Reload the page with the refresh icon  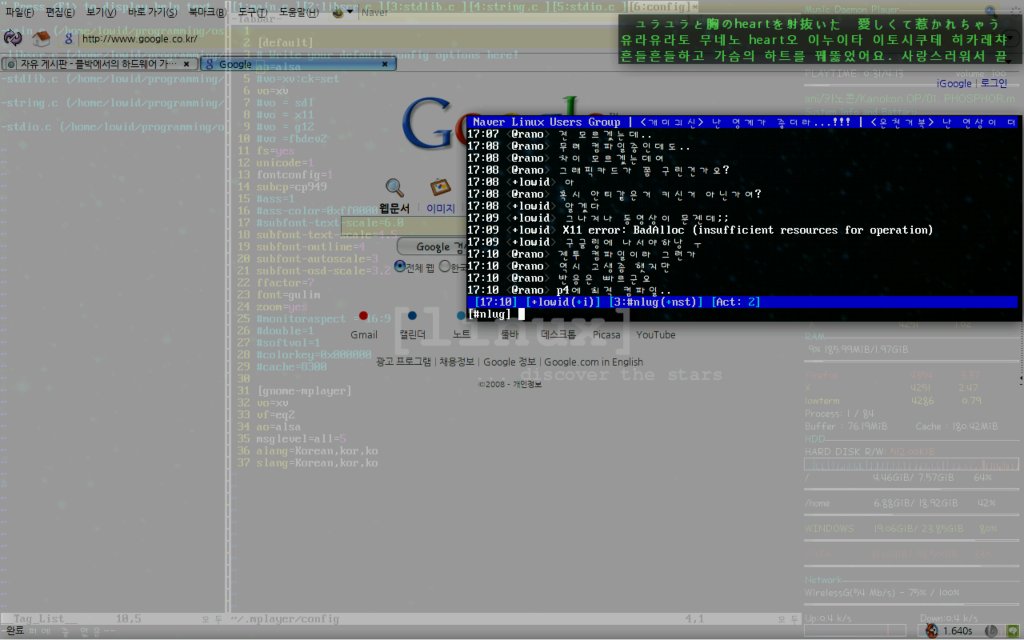tap(13, 37)
